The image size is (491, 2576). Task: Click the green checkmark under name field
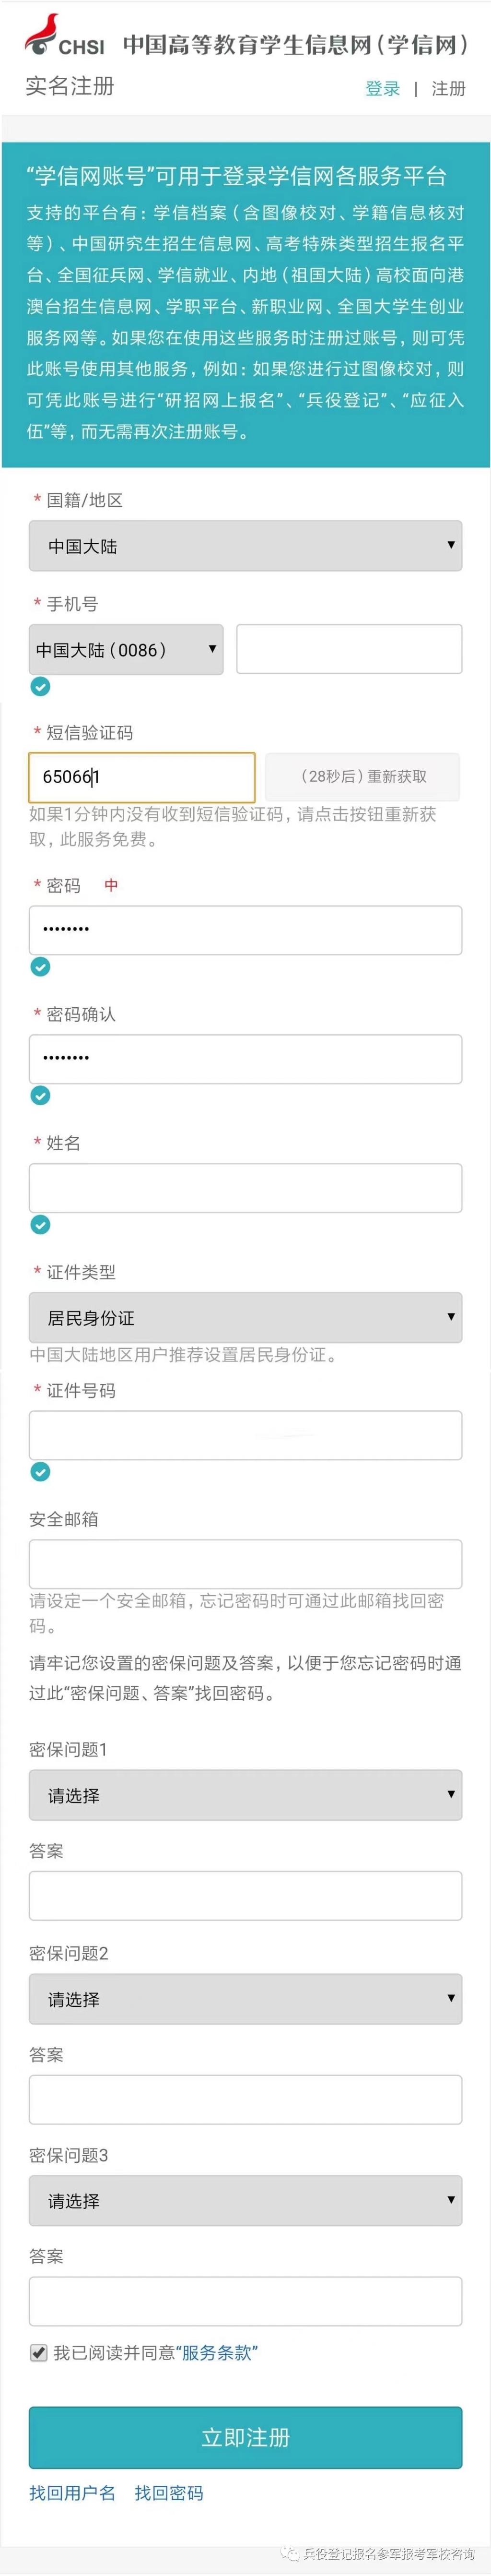[40, 1224]
